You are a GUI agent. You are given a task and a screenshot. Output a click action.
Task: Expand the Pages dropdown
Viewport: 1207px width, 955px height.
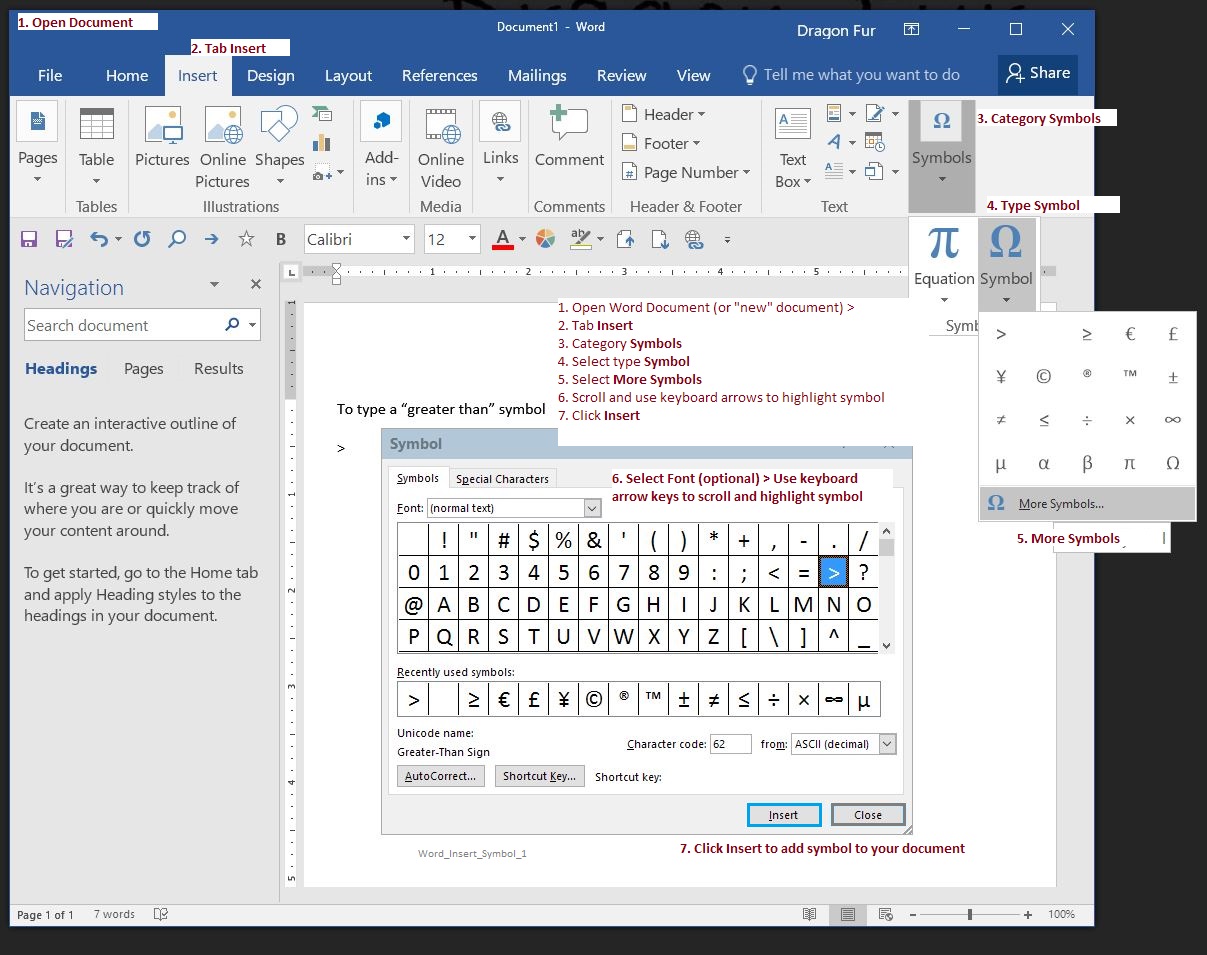point(37,179)
